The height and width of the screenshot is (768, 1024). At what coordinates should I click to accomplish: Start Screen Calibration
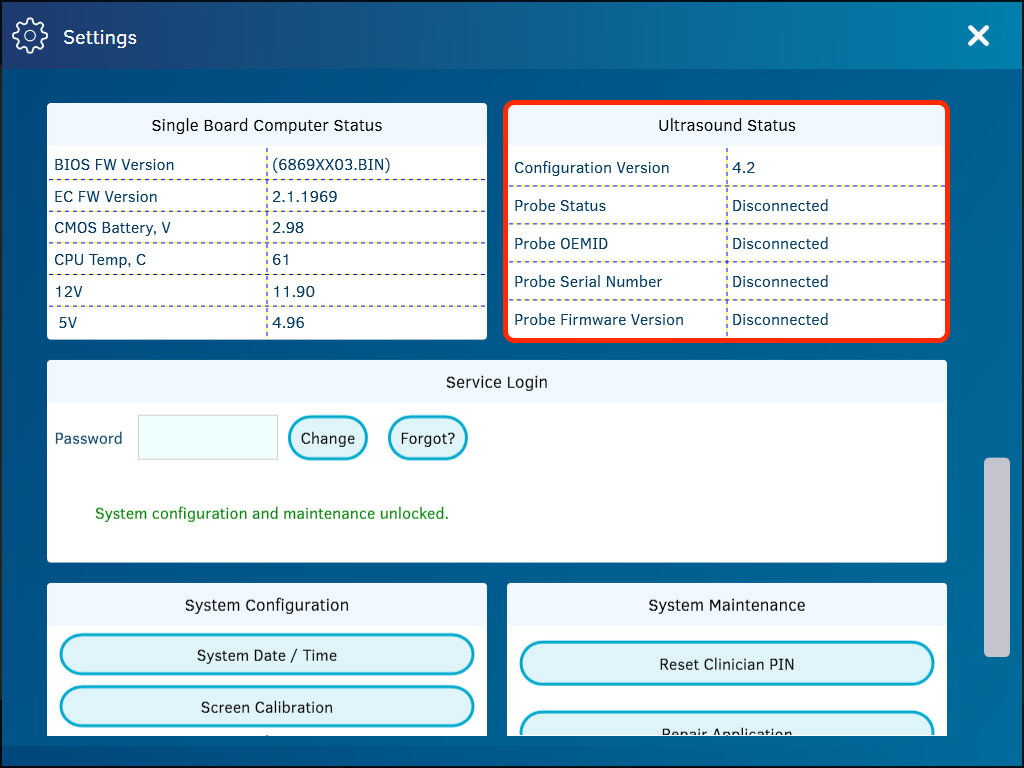point(266,707)
